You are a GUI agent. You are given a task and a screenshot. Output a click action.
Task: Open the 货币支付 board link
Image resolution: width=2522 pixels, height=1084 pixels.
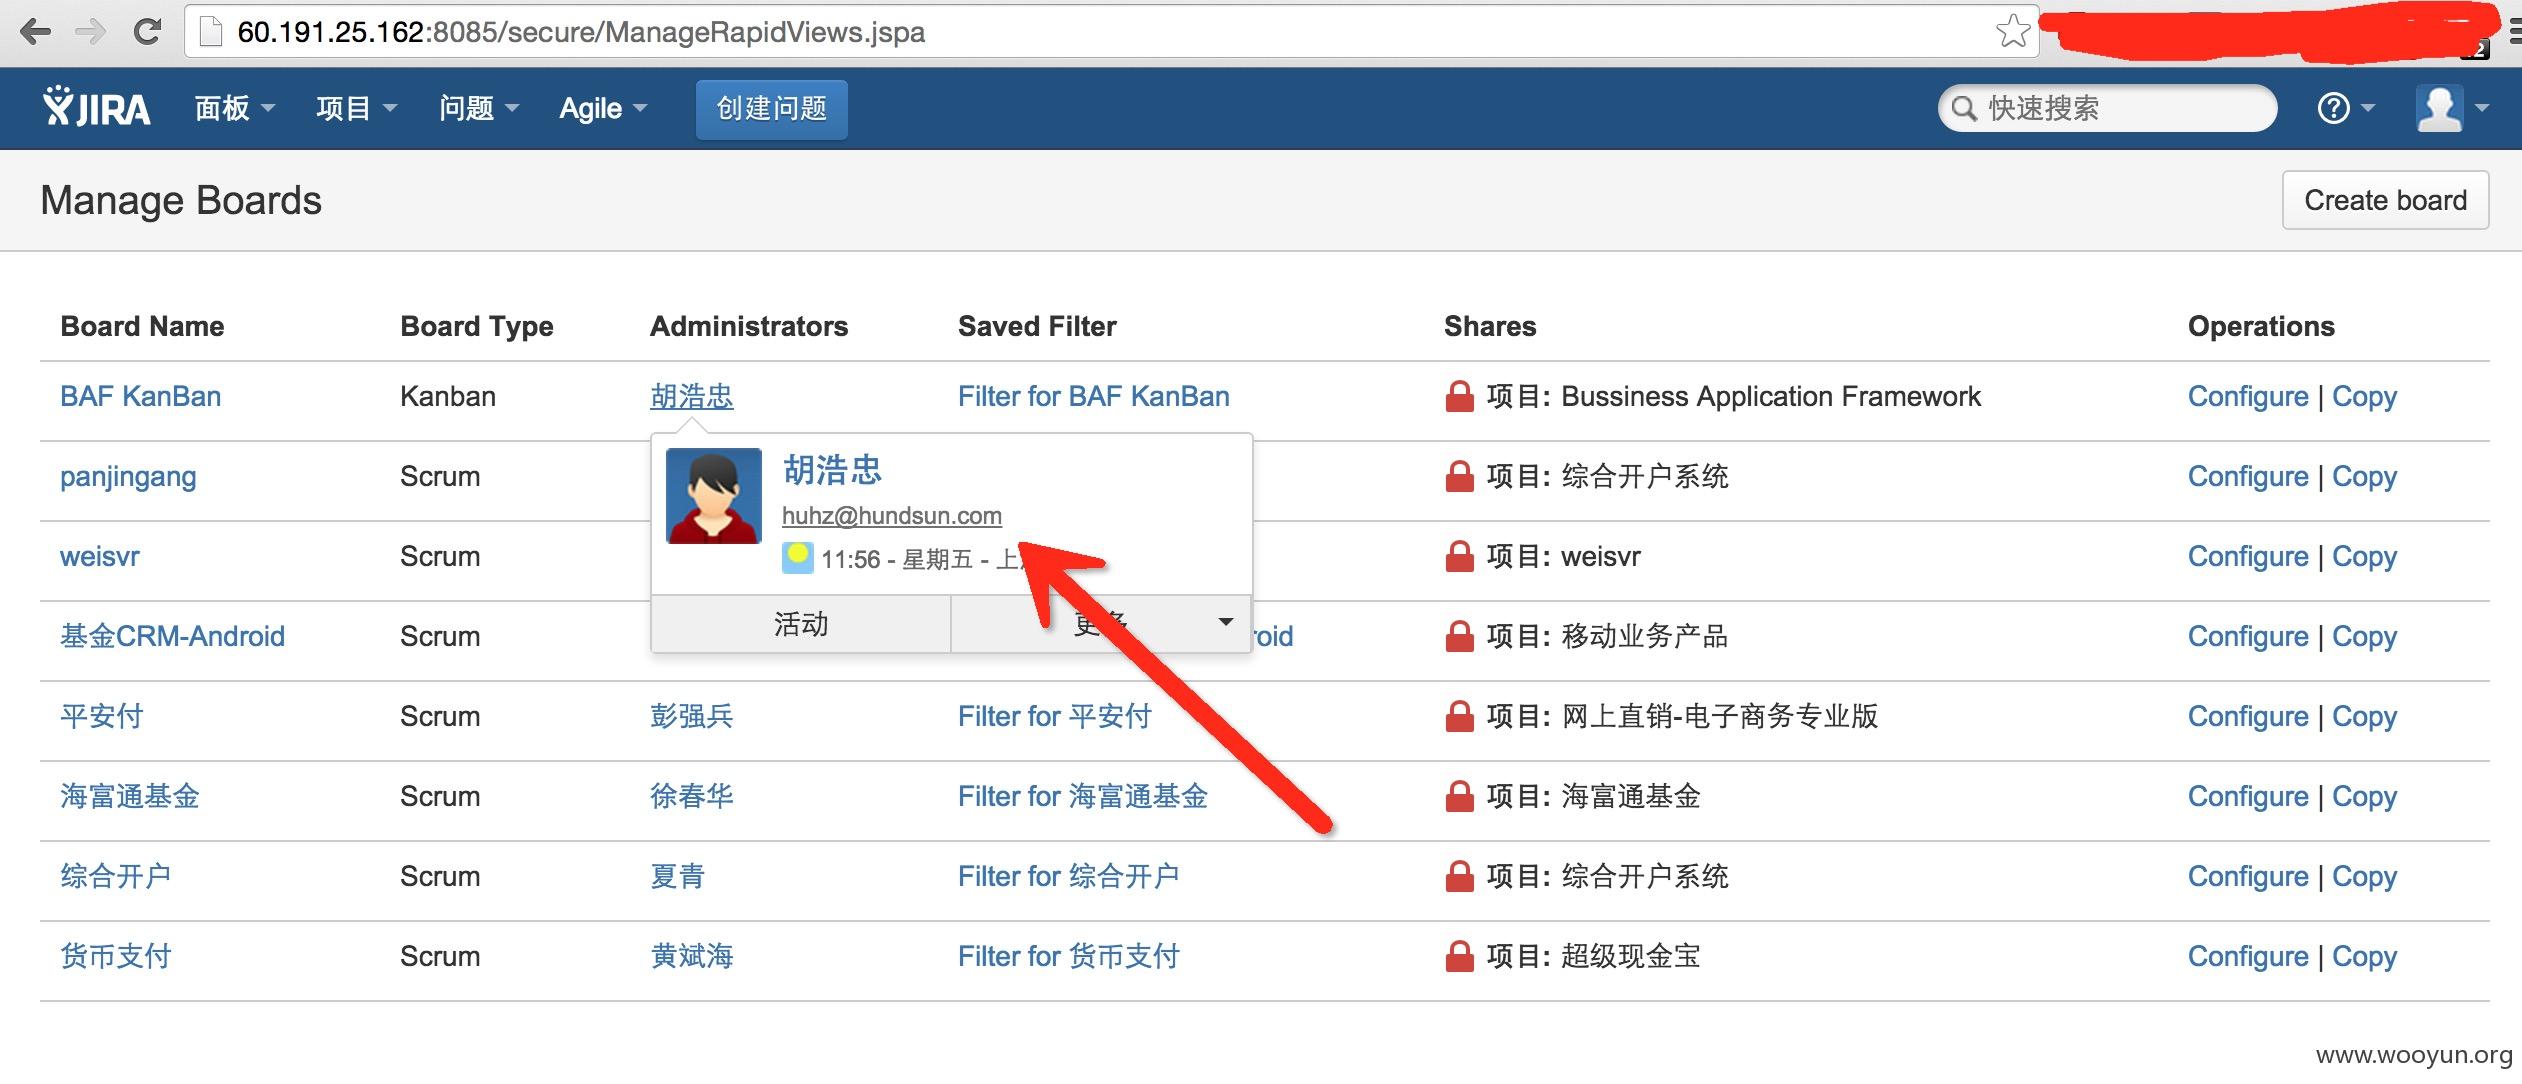tap(115, 956)
